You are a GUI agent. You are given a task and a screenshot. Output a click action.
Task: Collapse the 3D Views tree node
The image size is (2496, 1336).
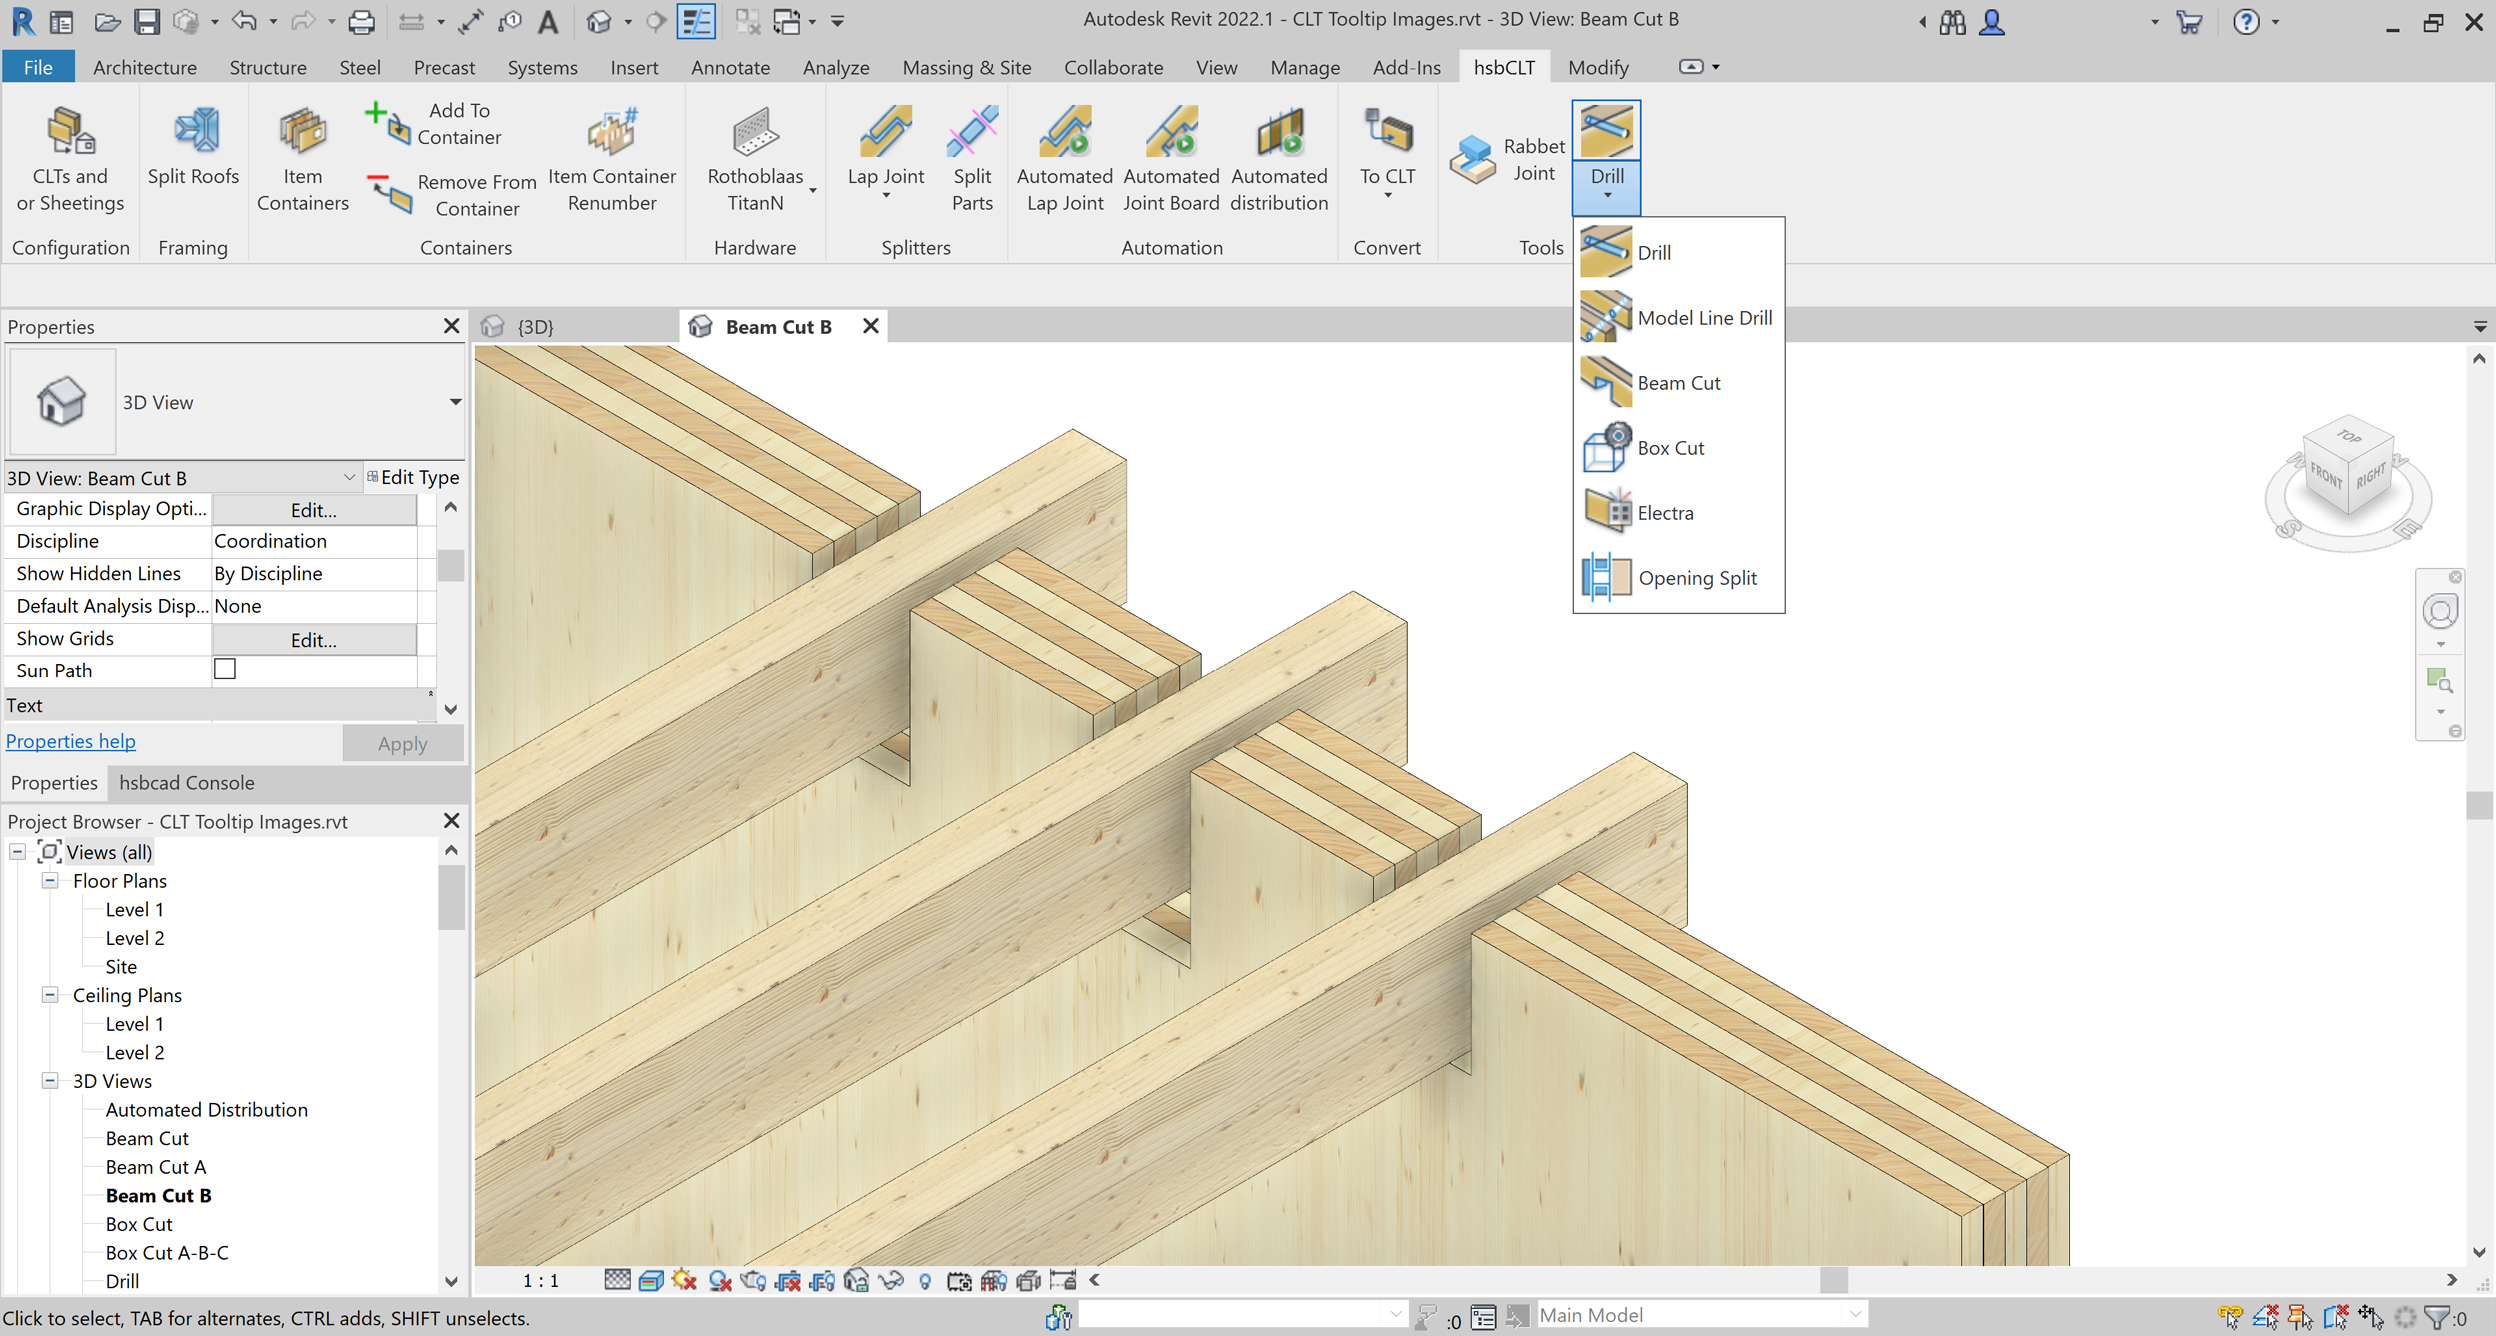point(50,1081)
